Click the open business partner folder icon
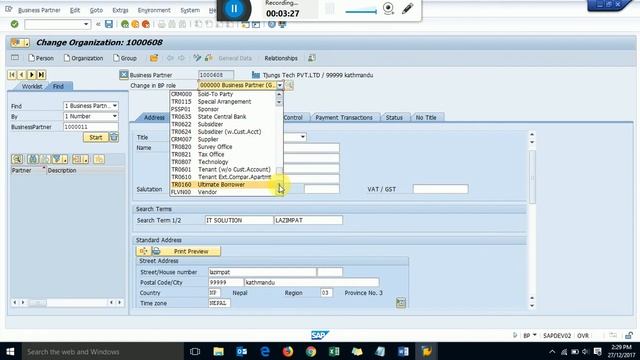Screen dimensions: 640x360 coord(154,58)
